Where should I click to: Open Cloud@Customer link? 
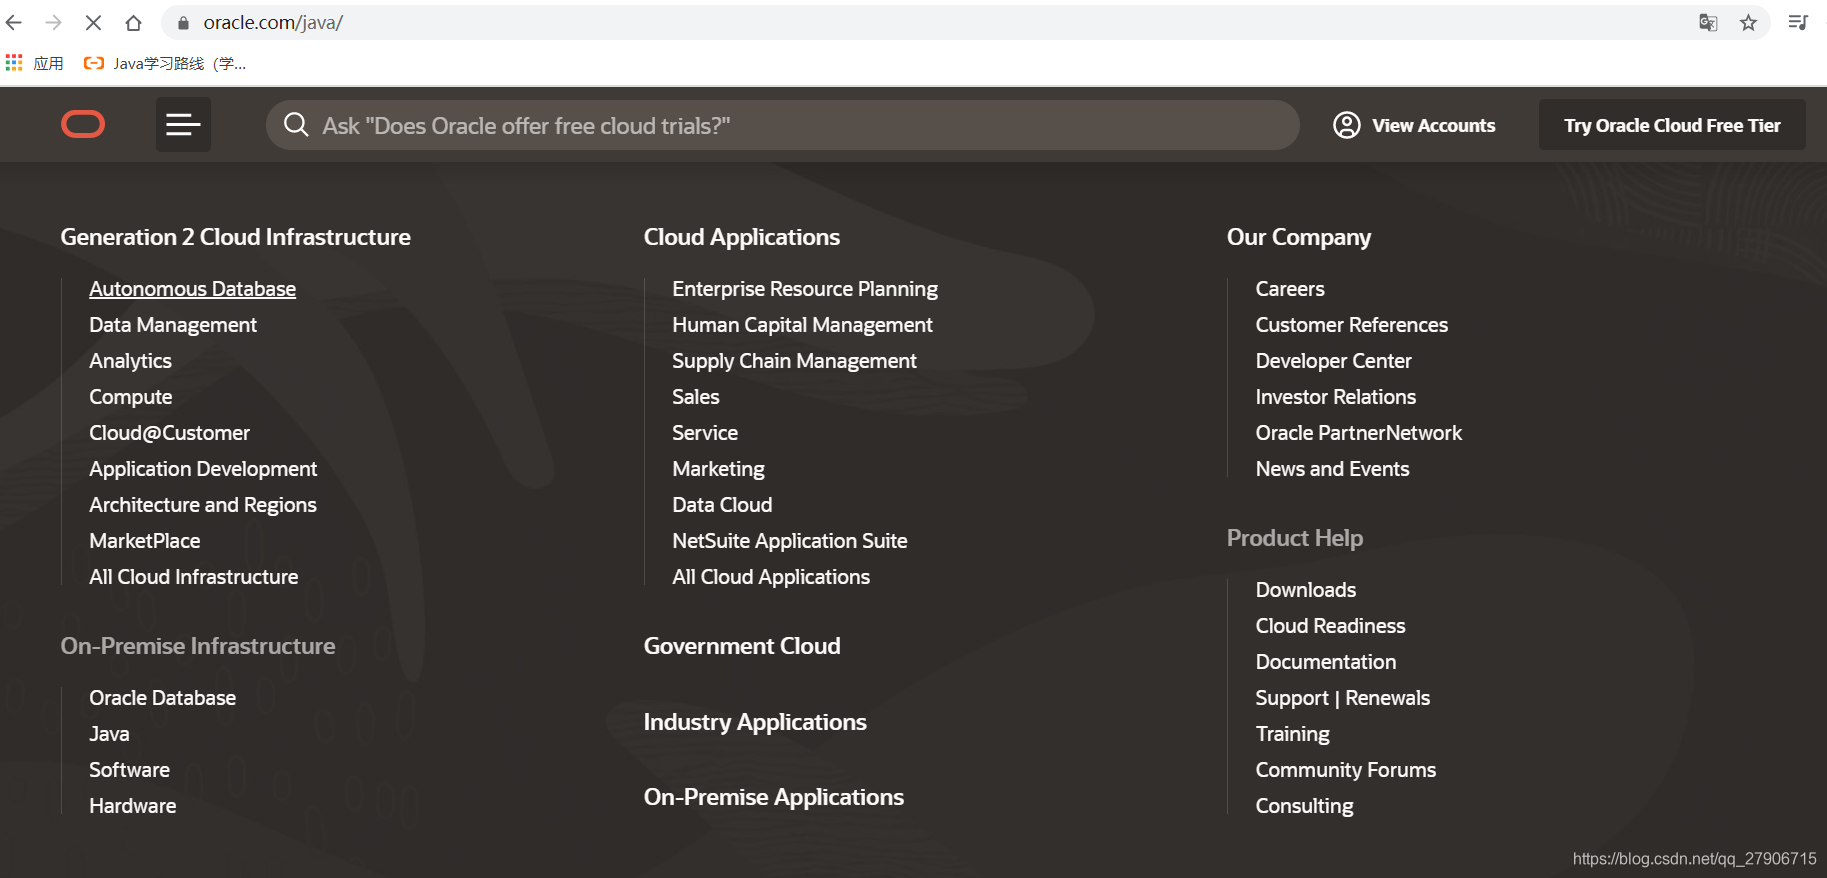(169, 433)
